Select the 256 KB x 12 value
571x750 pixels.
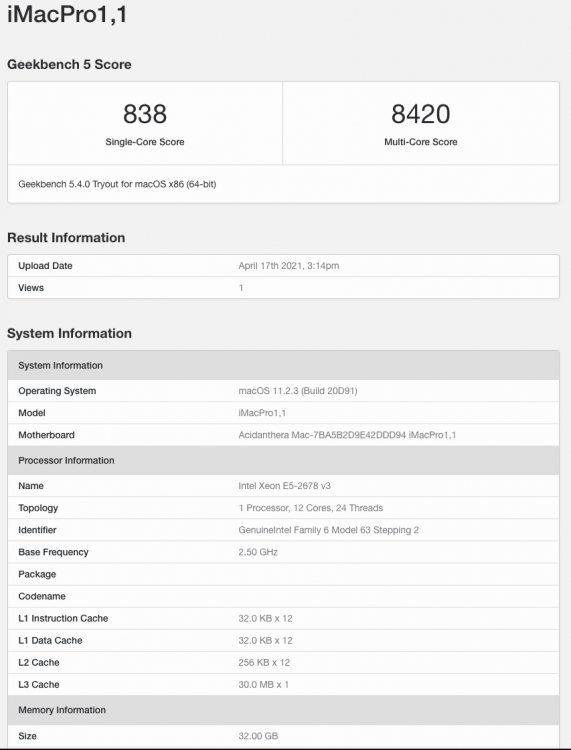tap(264, 662)
